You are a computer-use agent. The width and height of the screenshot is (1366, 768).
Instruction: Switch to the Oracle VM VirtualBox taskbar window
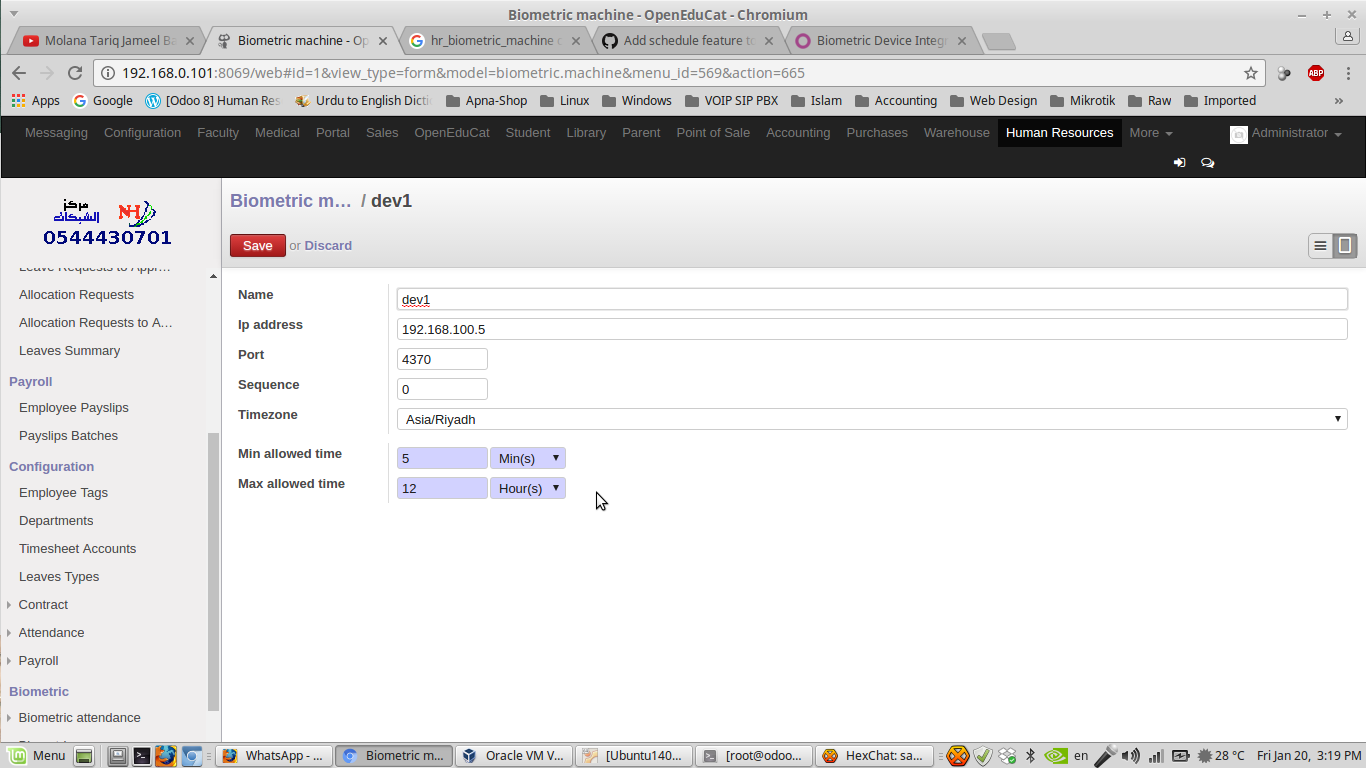[515, 756]
